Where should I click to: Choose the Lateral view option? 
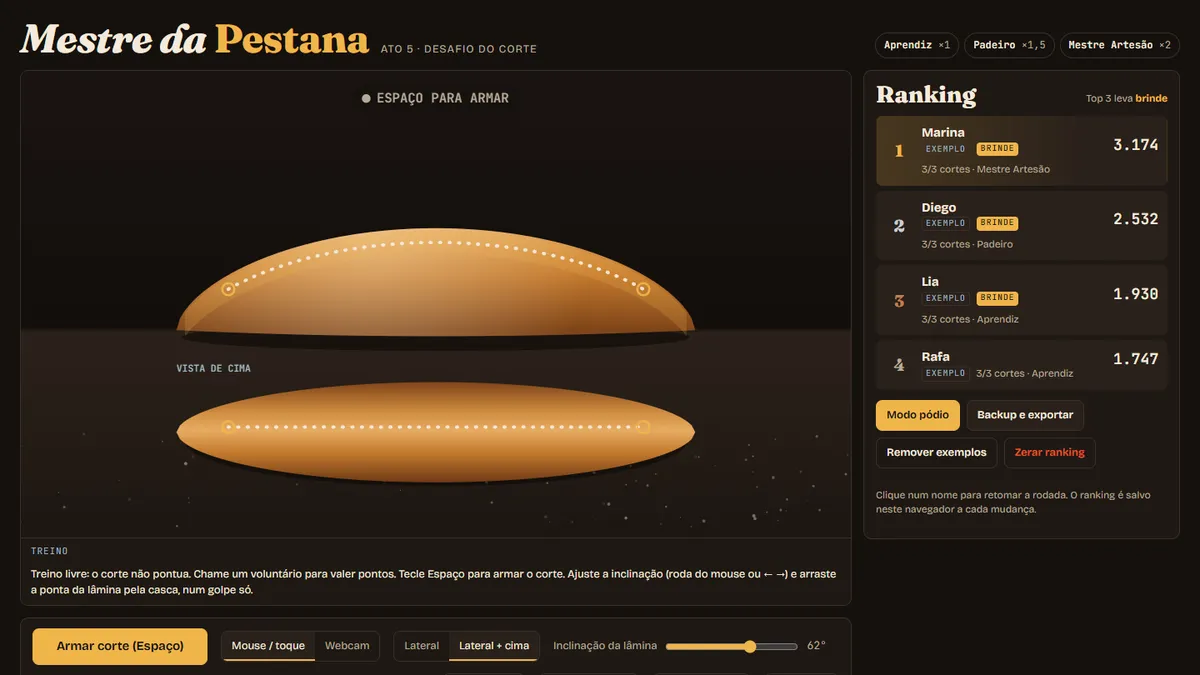coord(421,646)
